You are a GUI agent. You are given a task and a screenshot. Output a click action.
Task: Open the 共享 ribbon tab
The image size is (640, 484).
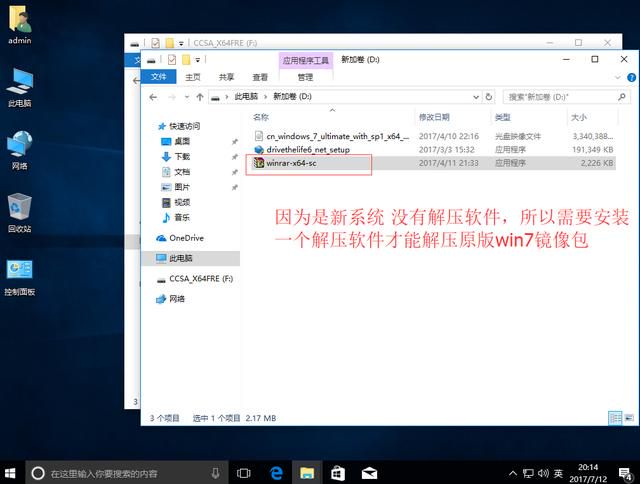[x=226, y=77]
